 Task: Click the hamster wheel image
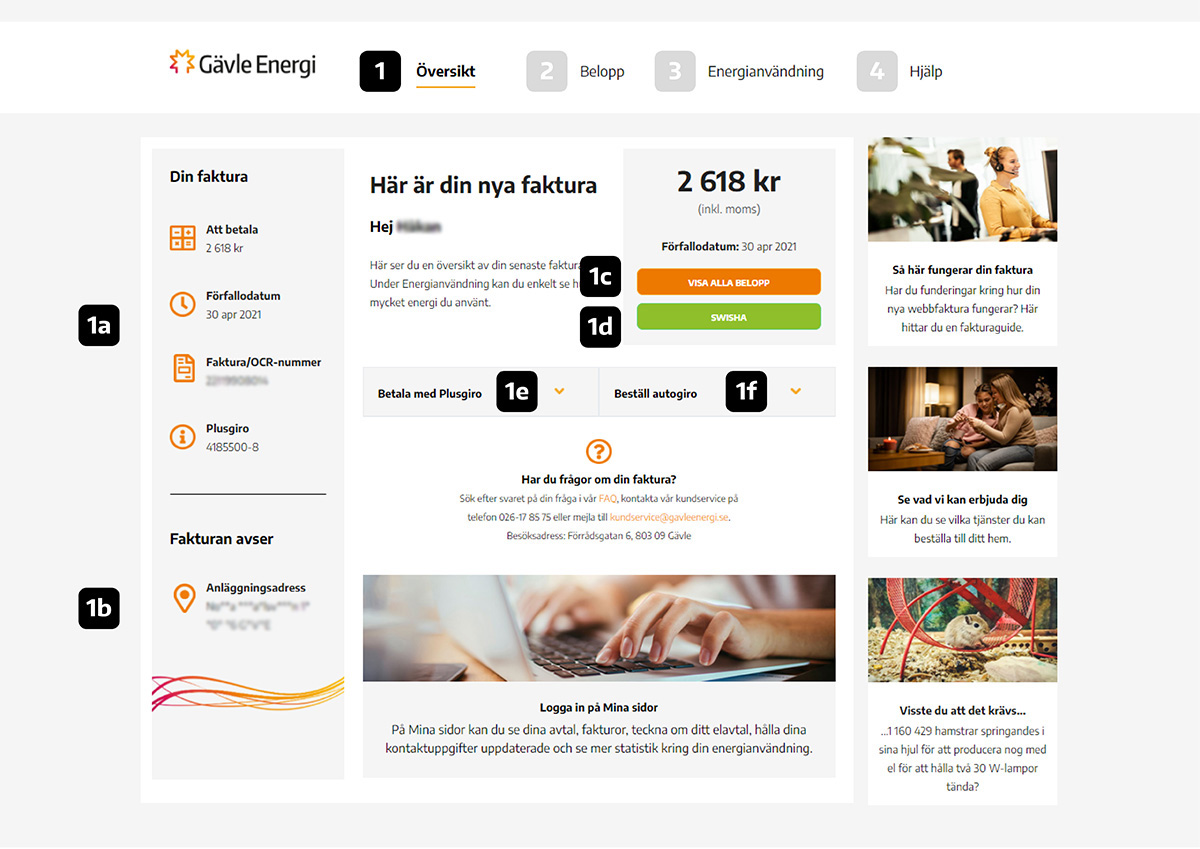pos(963,630)
